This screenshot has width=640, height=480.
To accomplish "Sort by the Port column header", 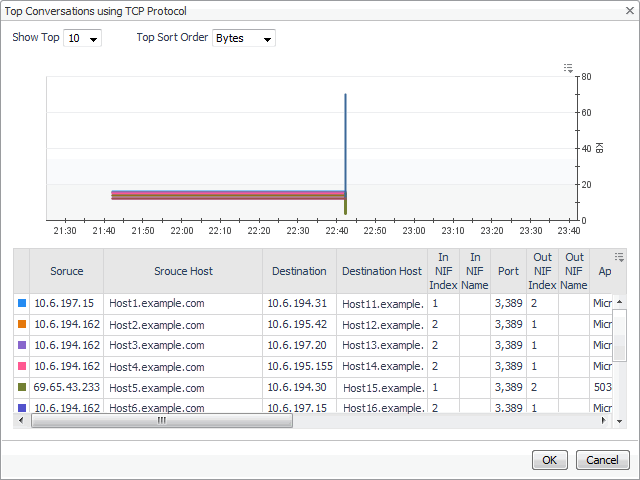I will (x=509, y=271).
